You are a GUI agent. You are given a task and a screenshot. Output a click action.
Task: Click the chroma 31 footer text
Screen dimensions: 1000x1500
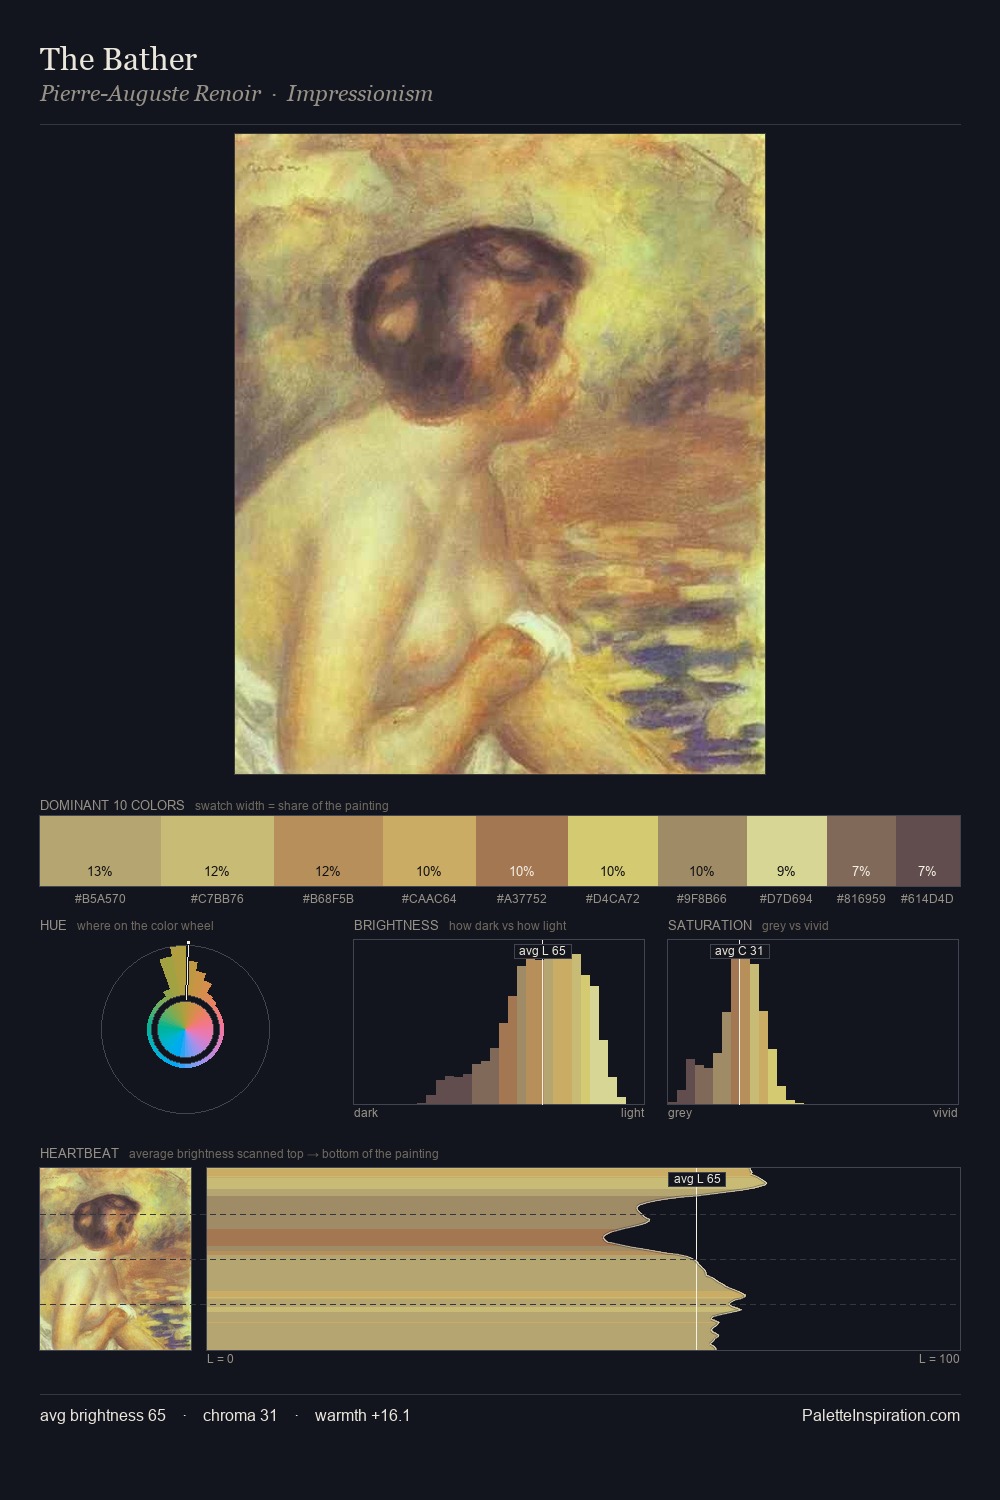coord(240,1415)
